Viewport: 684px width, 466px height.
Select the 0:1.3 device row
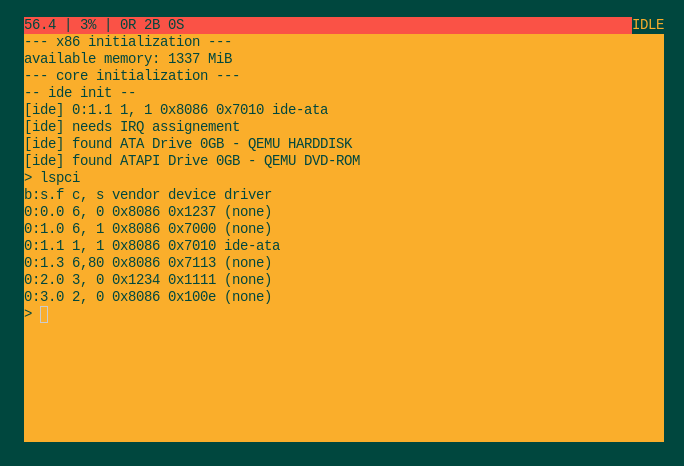(x=148, y=263)
